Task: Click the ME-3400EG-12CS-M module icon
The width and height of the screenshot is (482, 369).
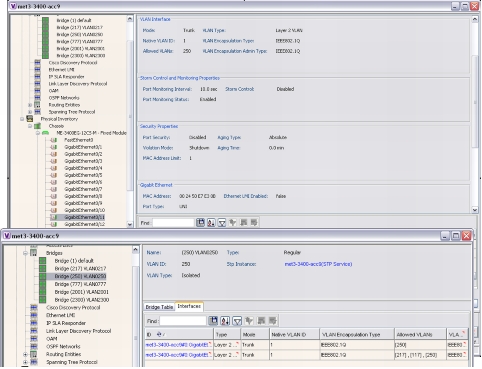Action: point(45,133)
